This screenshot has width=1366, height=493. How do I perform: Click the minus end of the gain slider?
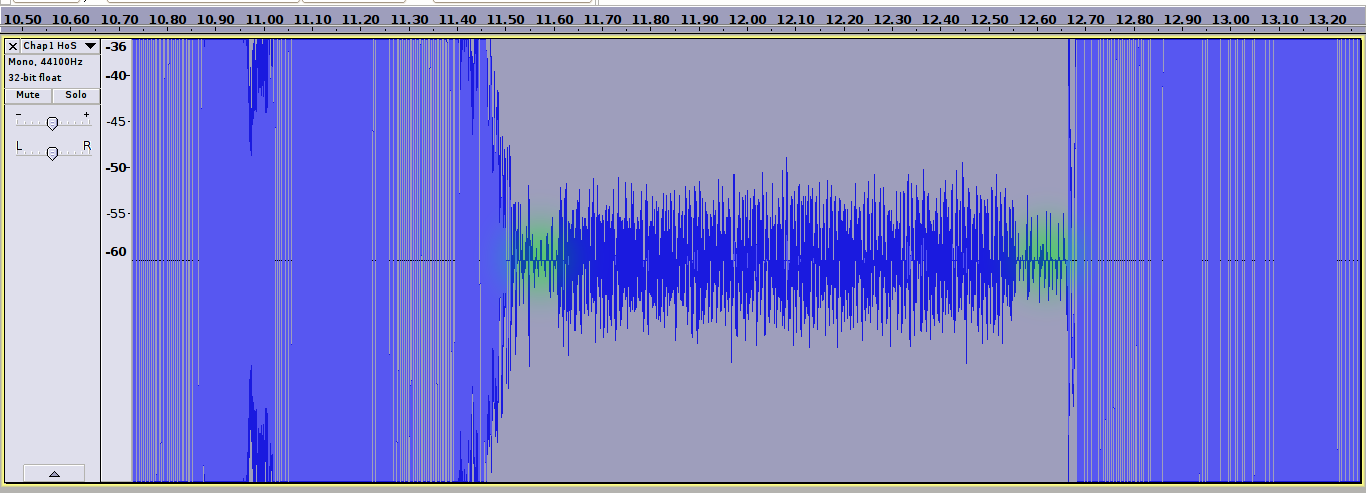[x=18, y=115]
